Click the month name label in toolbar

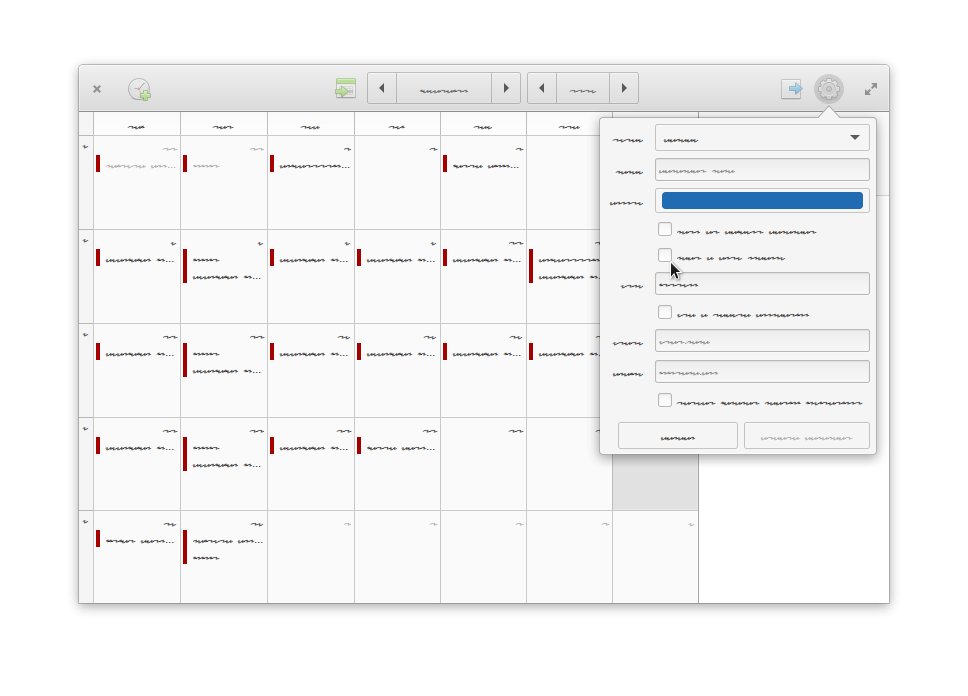[x=444, y=88]
